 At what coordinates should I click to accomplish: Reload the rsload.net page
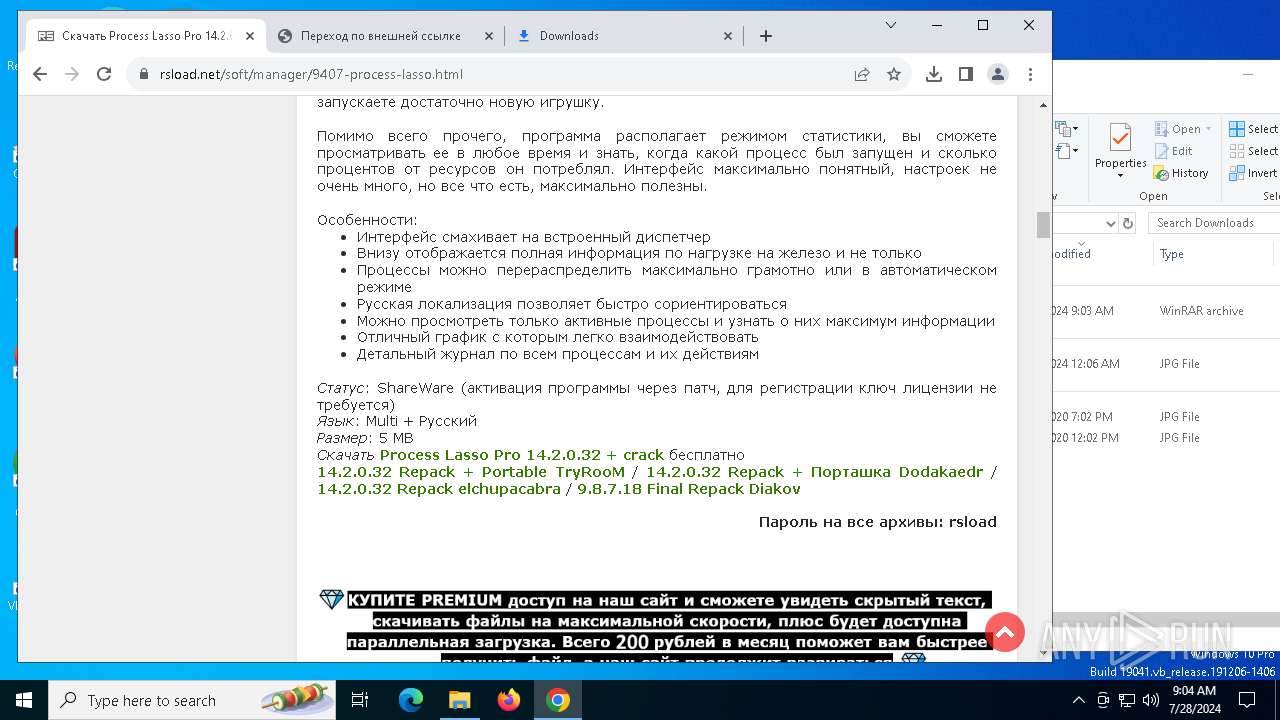pos(104,74)
